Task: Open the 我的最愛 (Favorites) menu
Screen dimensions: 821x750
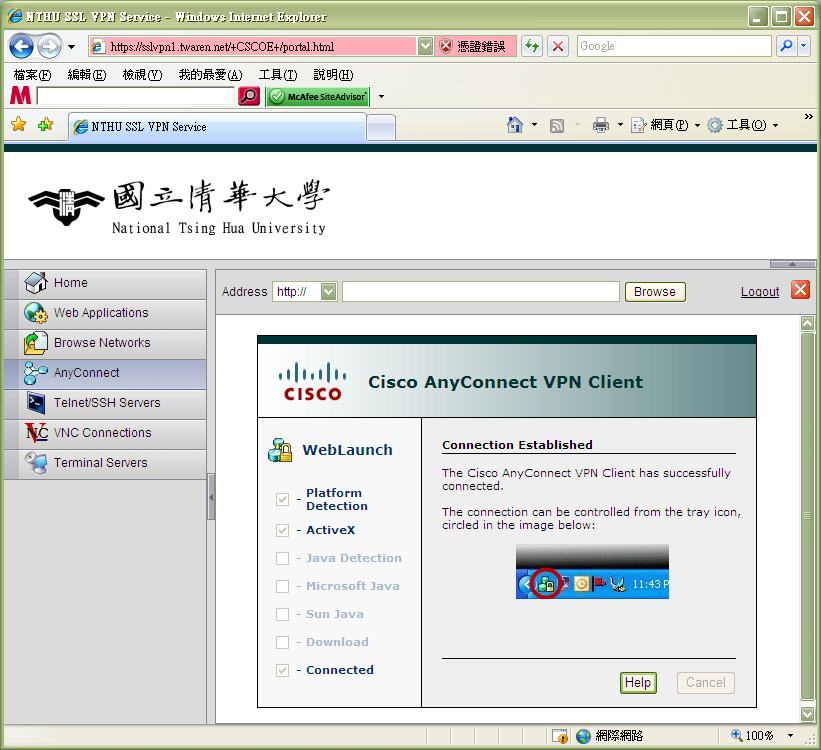Action: [x=210, y=75]
